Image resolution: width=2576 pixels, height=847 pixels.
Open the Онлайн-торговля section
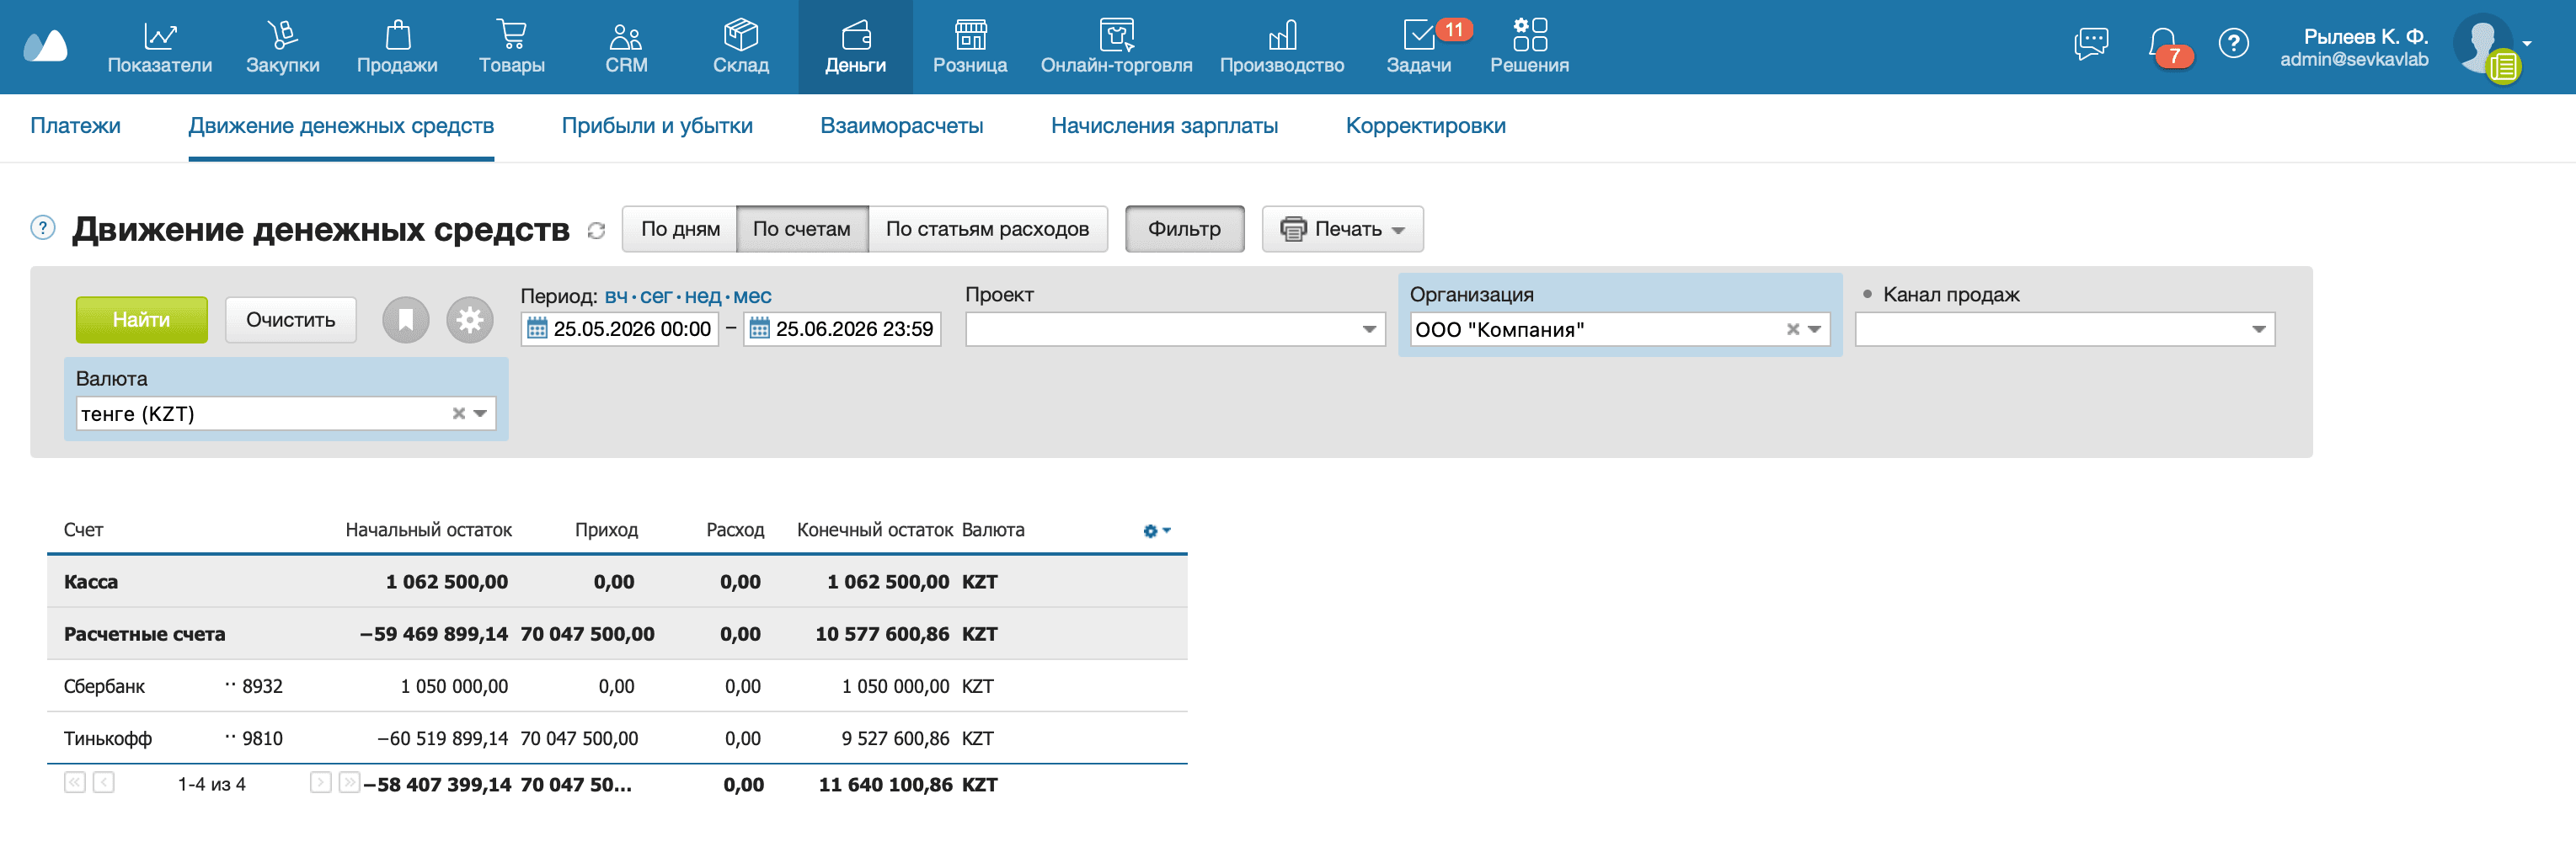[x=1117, y=47]
